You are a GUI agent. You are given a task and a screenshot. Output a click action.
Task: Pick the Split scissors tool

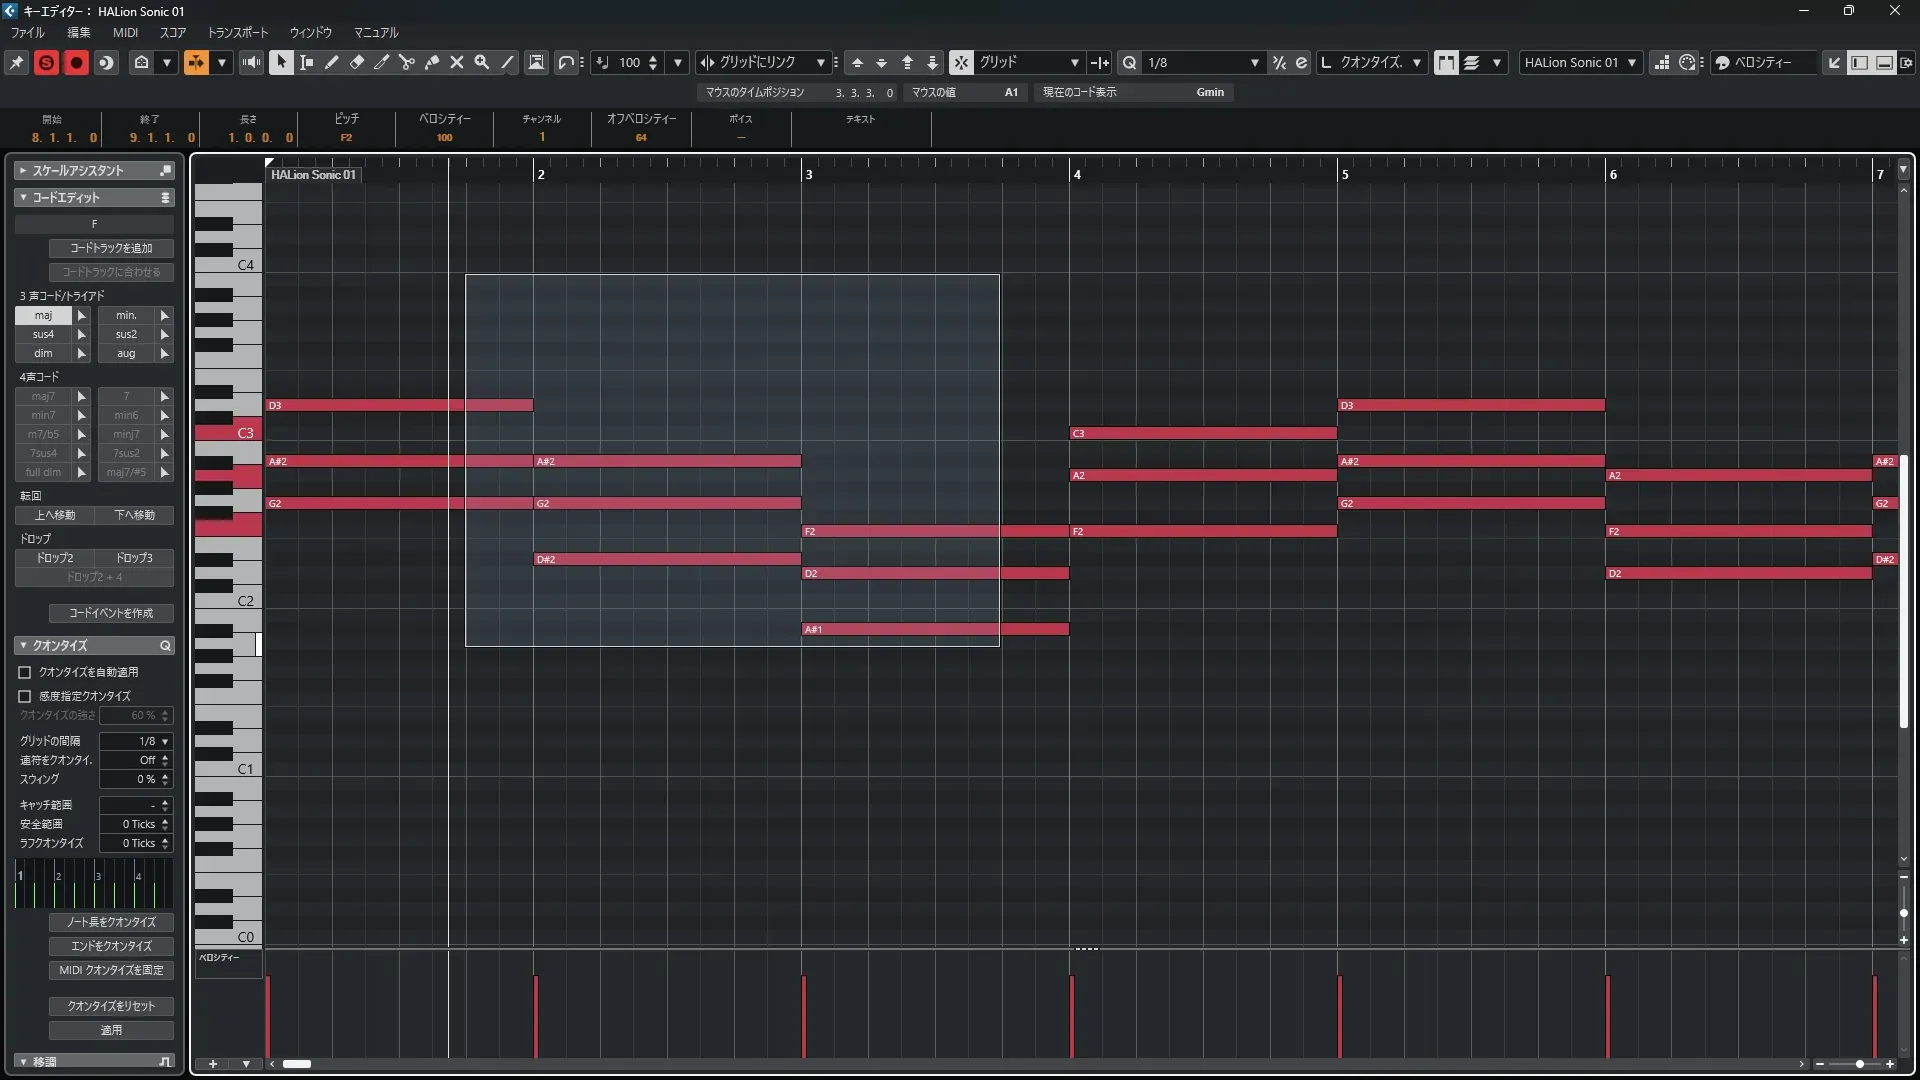click(x=406, y=62)
